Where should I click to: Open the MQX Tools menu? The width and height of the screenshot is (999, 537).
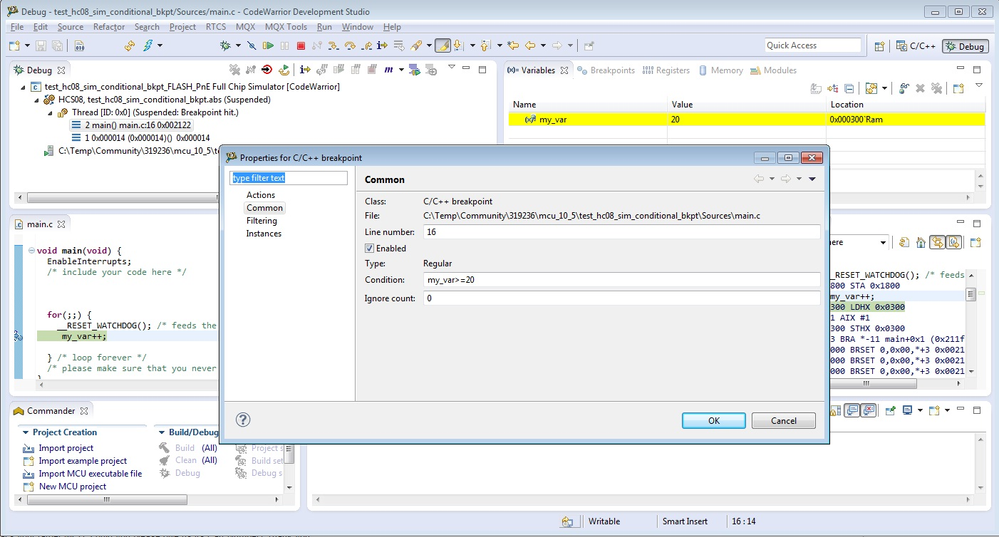[286, 27]
